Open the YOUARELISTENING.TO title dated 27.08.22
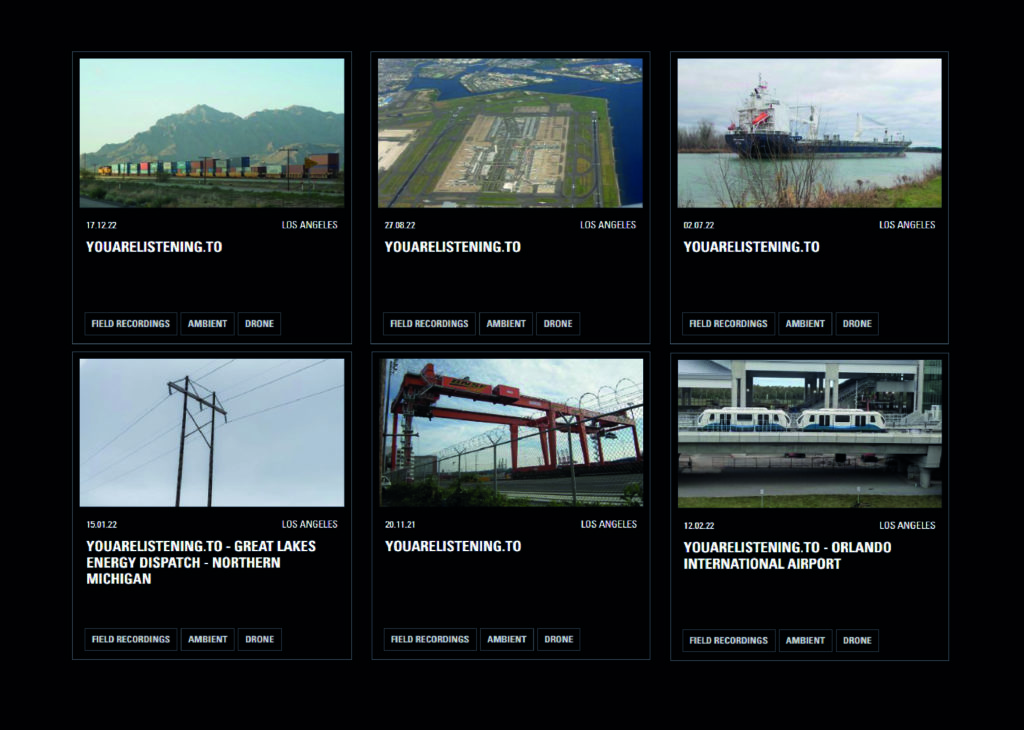 point(453,247)
